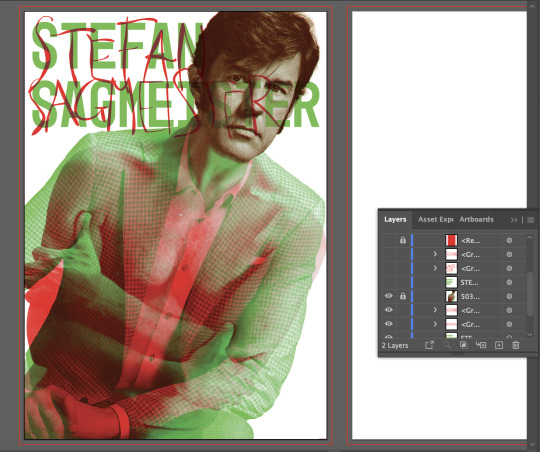Click the red <Re...> layer thumbnail
The image size is (540, 452).
click(x=451, y=240)
